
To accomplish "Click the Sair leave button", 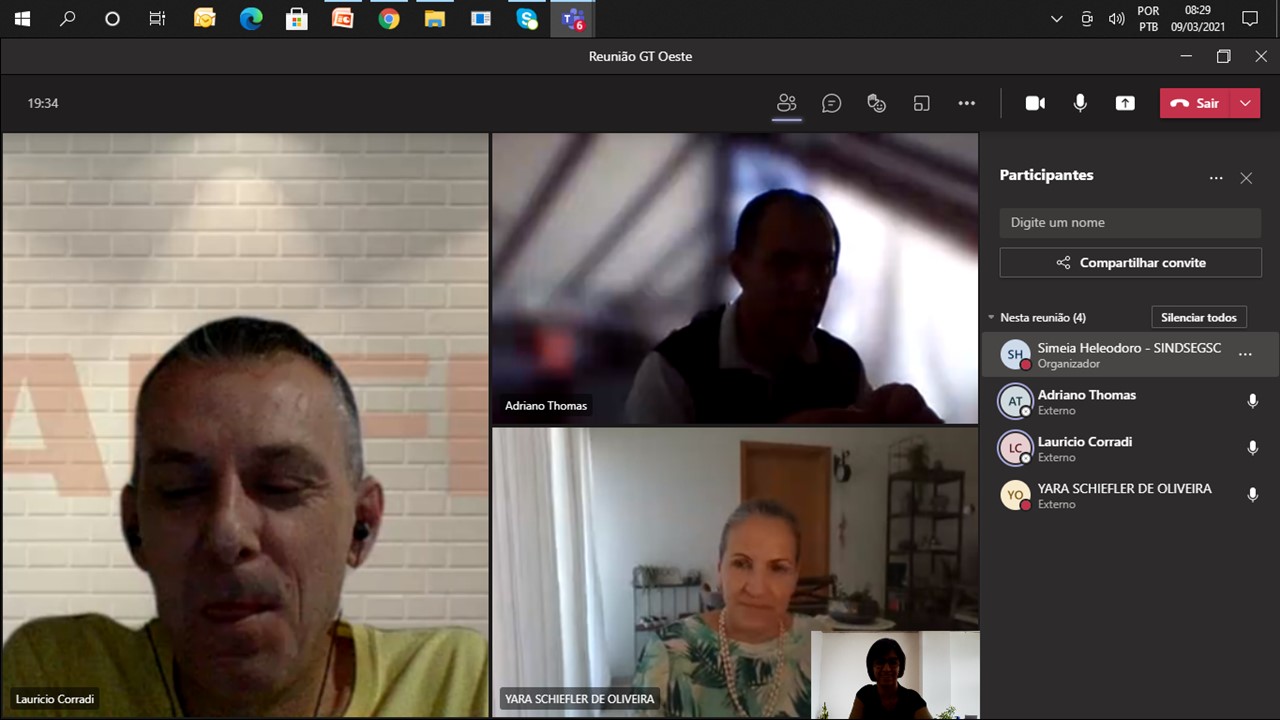I will pyautogui.click(x=1196, y=103).
